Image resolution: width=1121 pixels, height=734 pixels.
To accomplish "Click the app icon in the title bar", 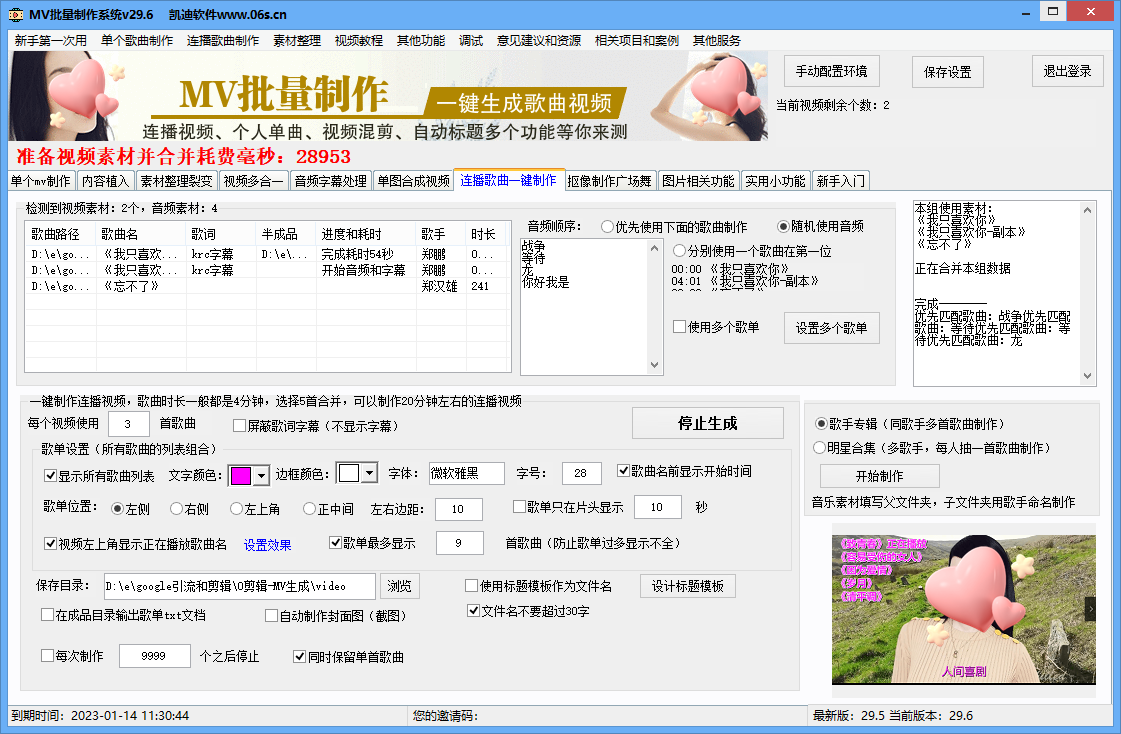I will (15, 14).
